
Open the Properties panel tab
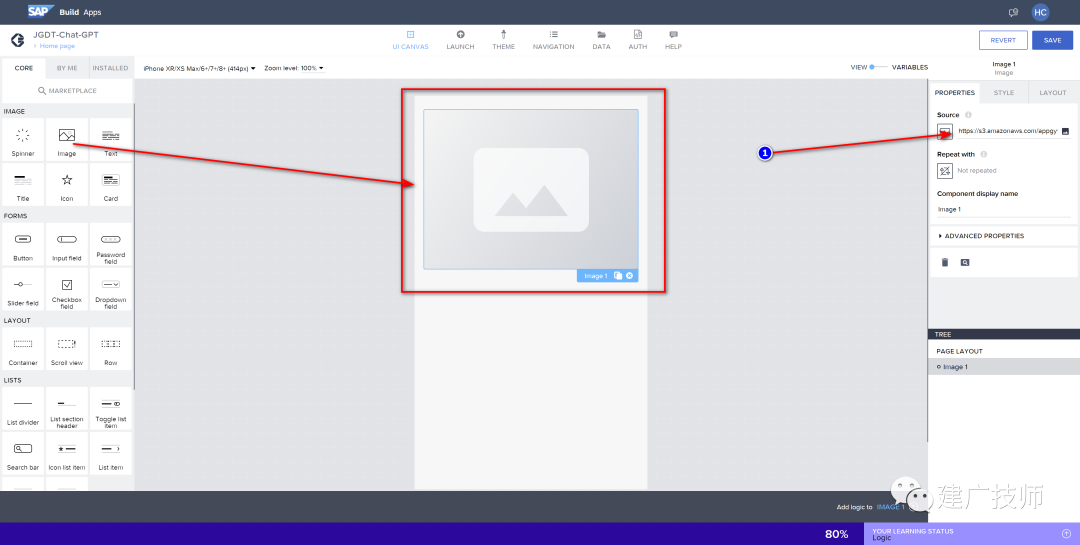(x=955, y=92)
